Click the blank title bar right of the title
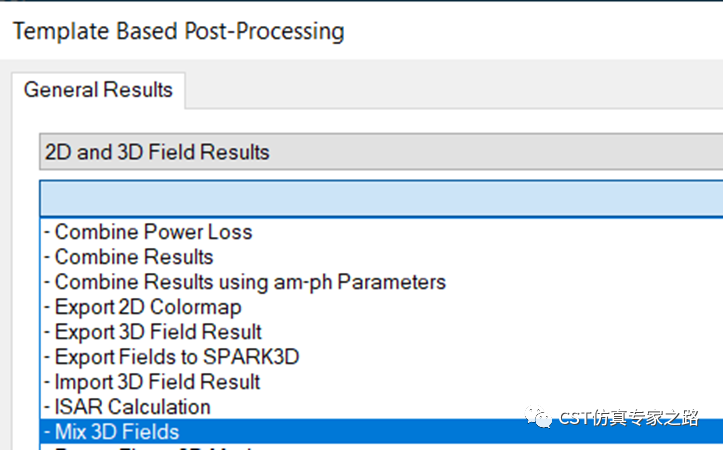The height and width of the screenshot is (450, 723). [x=530, y=31]
